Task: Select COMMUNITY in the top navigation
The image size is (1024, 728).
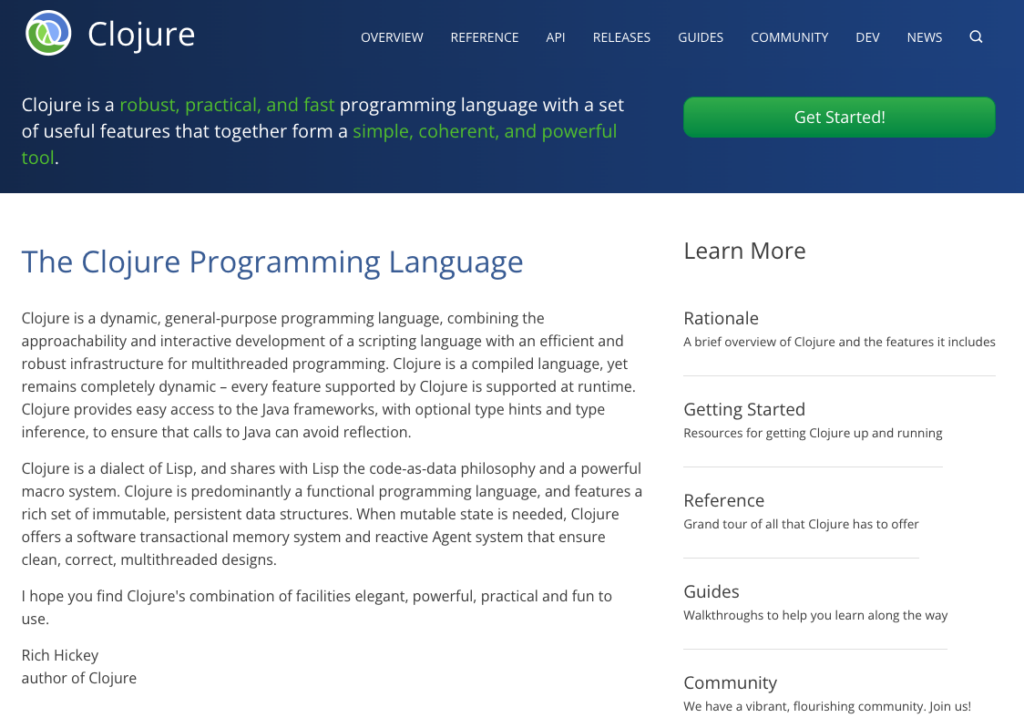Action: [x=789, y=37]
